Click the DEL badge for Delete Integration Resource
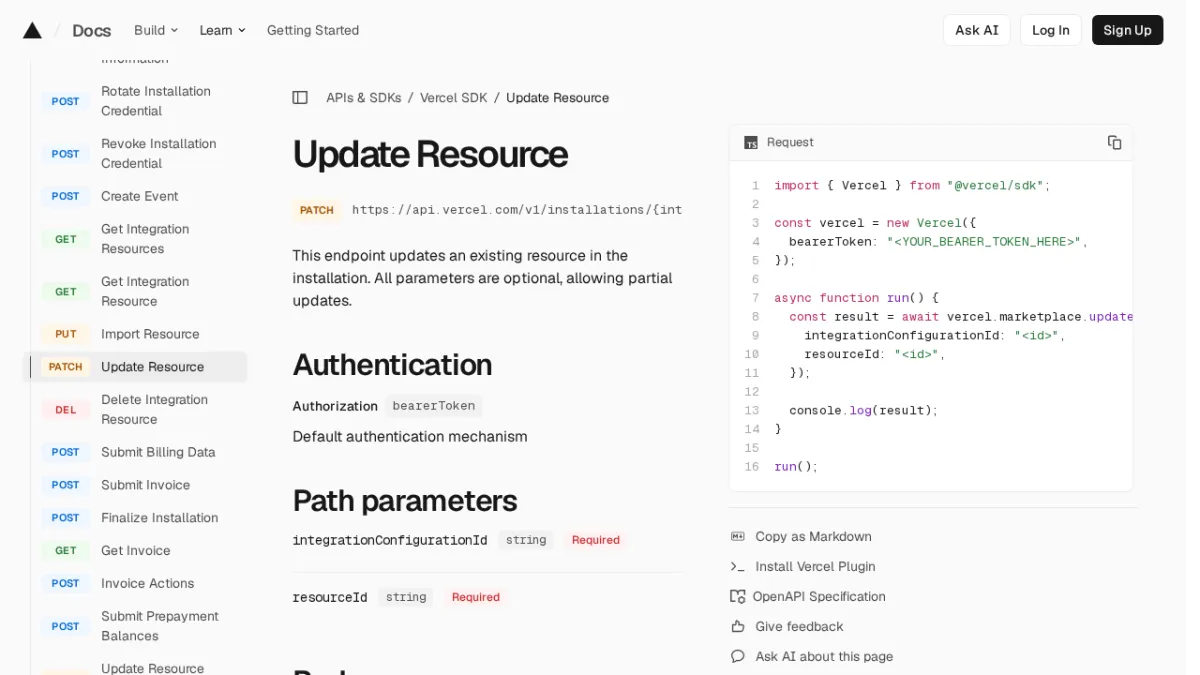This screenshot has width=1200, height=675. point(66,410)
